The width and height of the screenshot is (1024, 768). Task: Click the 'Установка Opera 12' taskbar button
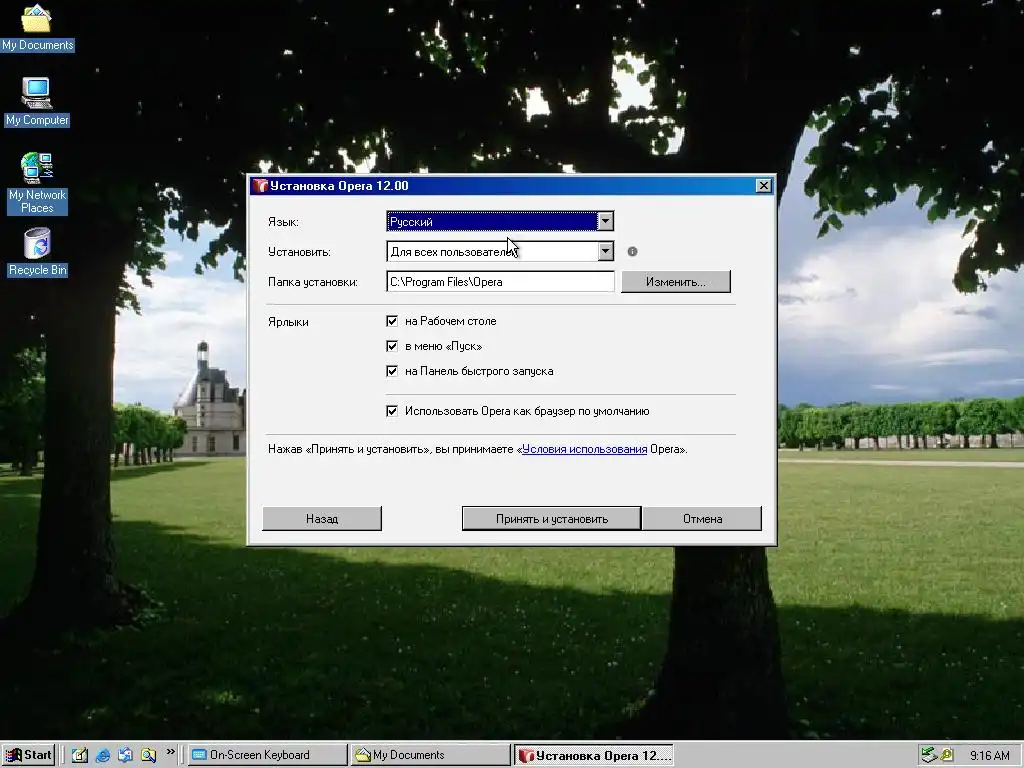(594, 755)
